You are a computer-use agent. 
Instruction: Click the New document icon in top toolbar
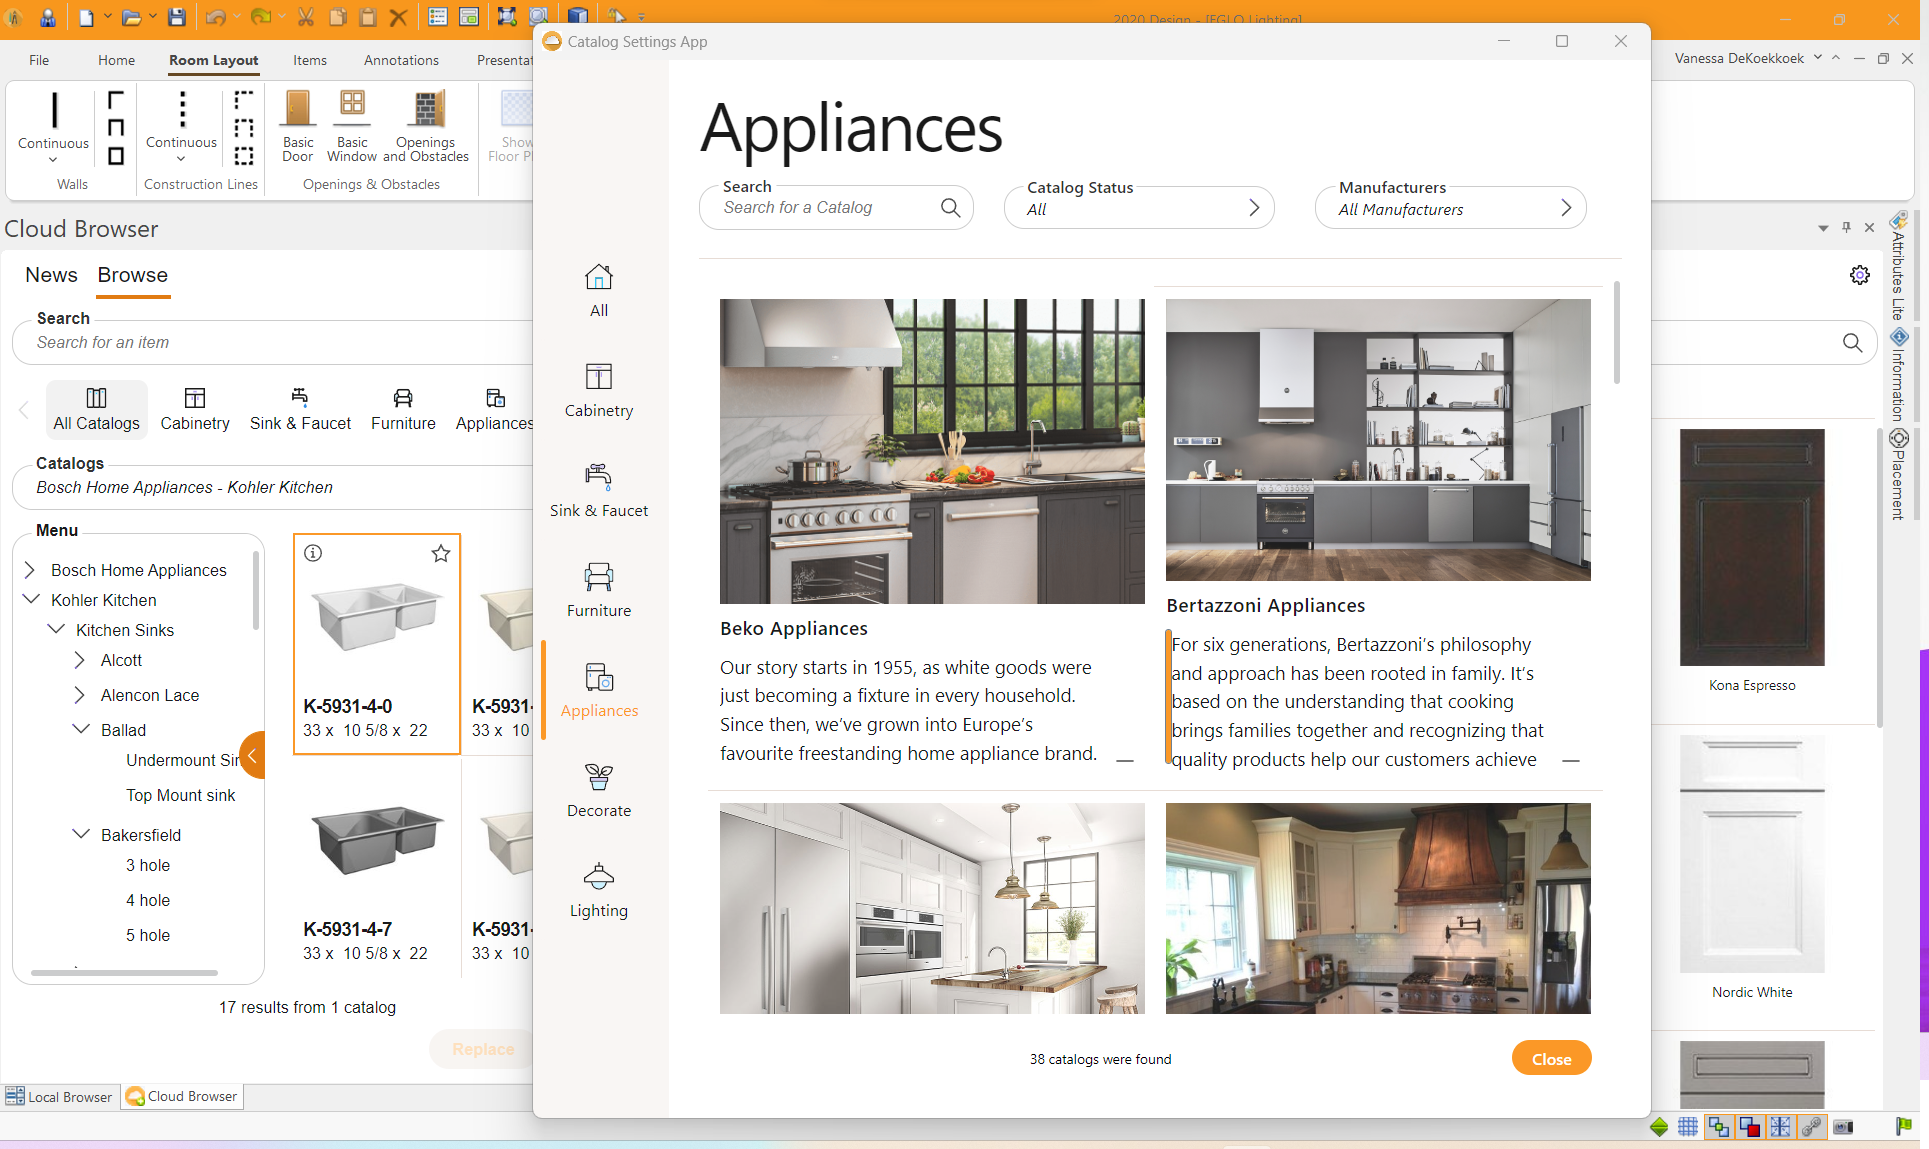click(x=87, y=17)
